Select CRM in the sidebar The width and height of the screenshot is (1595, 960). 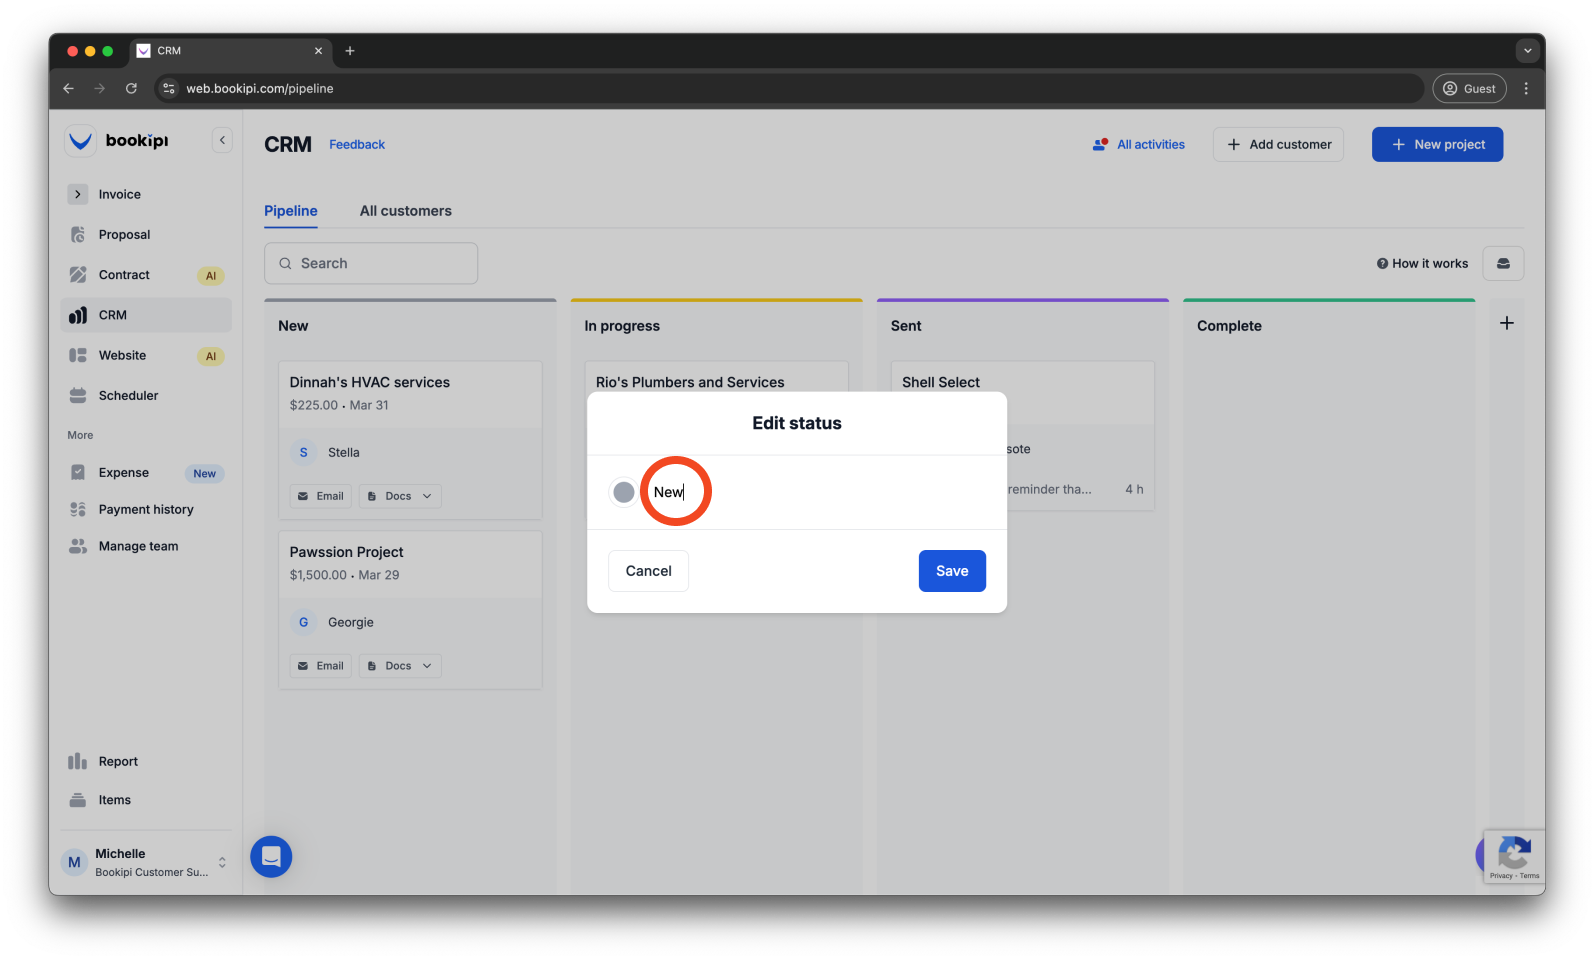point(146,315)
